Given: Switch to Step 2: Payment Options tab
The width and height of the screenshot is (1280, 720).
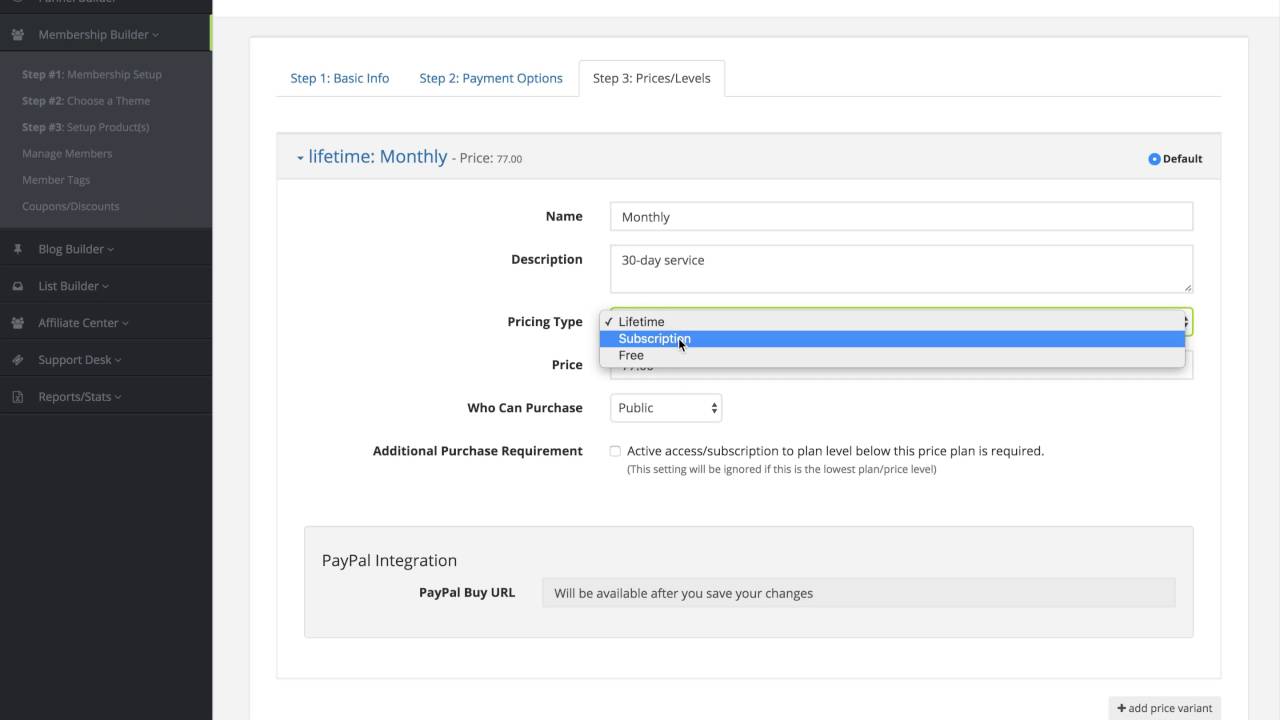Looking at the screenshot, I should 491,78.
